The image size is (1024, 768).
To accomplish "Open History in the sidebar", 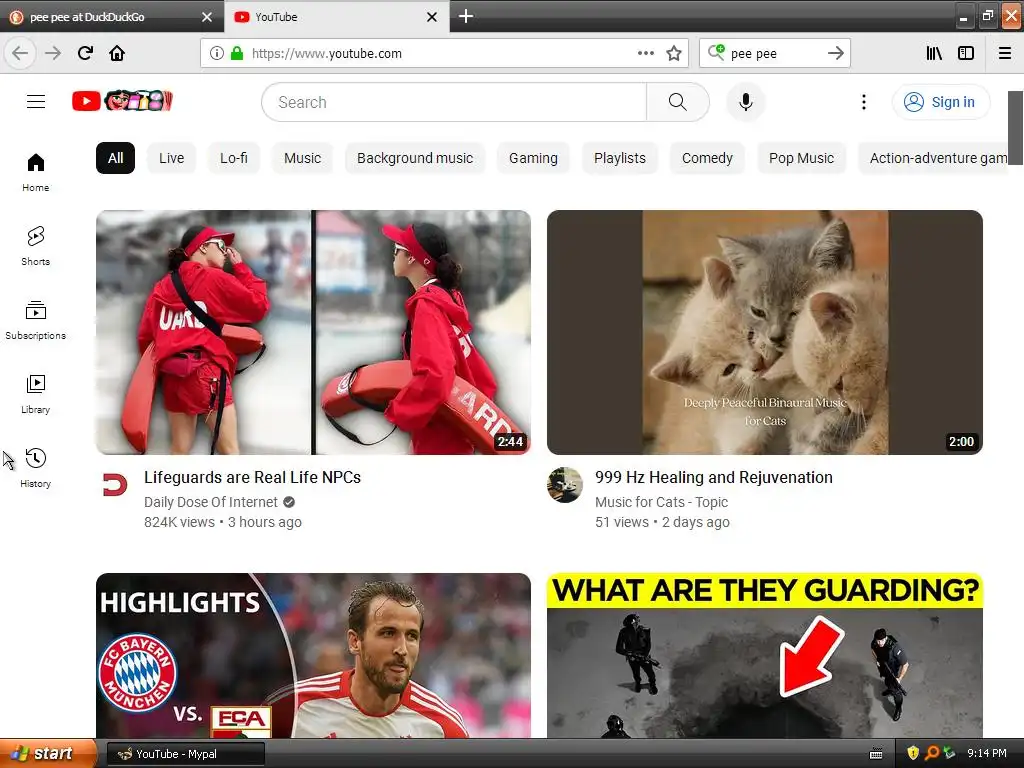I will pos(36,468).
